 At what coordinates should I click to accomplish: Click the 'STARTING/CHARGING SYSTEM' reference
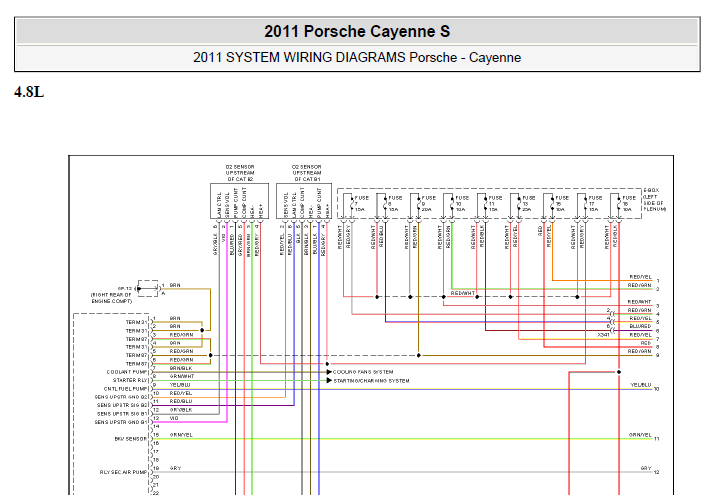[371, 381]
